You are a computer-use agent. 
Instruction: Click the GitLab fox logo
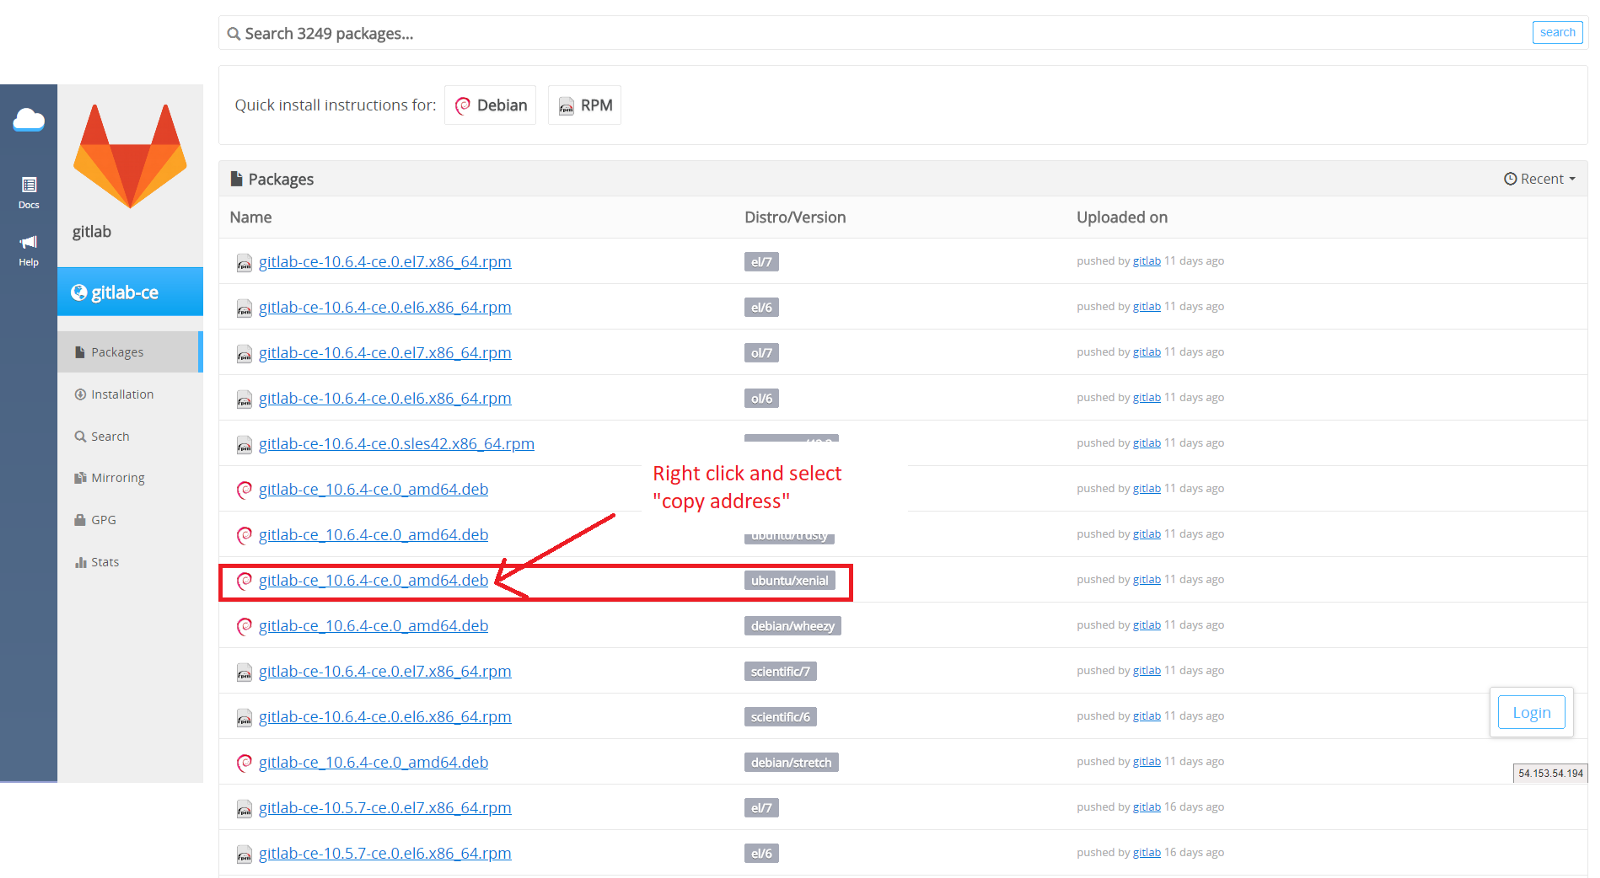[x=130, y=156]
